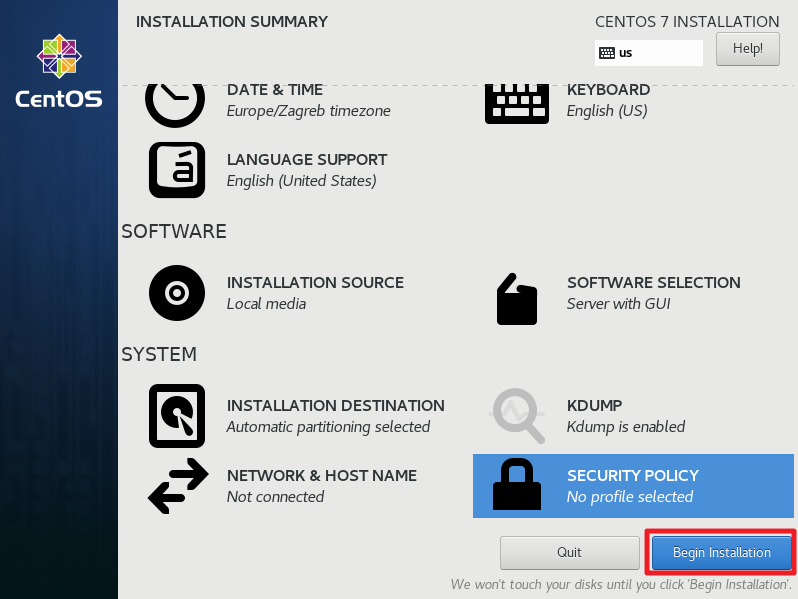This screenshot has width=798, height=599.
Task: Click the CENTOS 7 INSTALLATION title
Action: (x=687, y=22)
